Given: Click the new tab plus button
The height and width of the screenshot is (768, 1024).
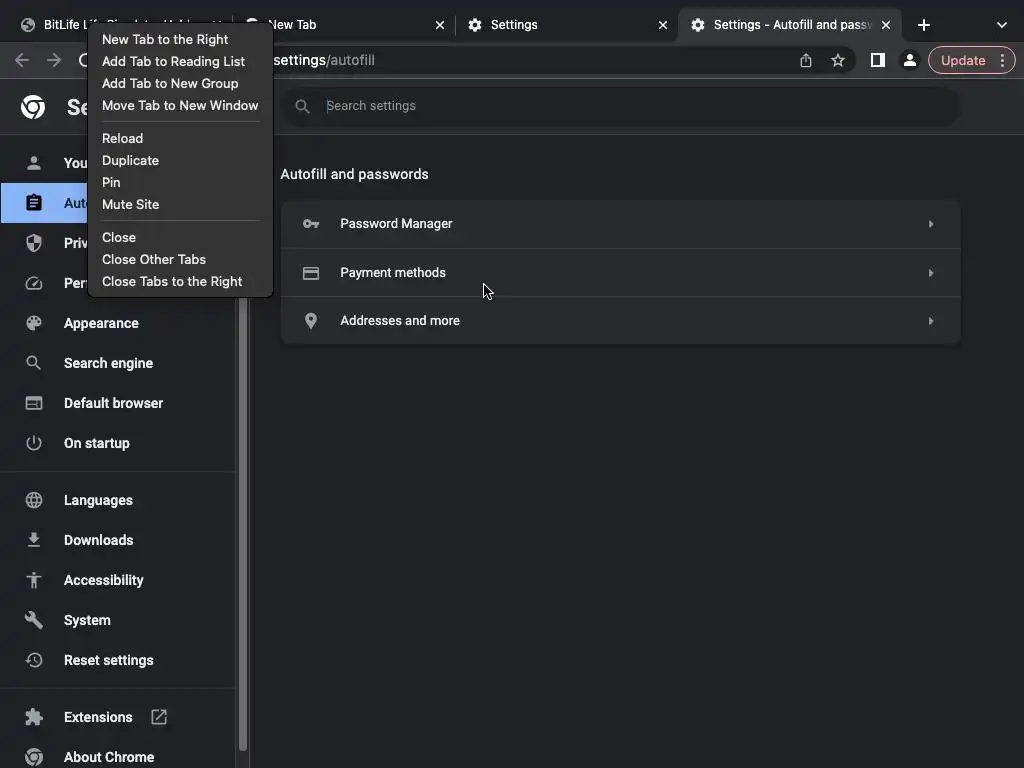Looking at the screenshot, I should point(924,25).
